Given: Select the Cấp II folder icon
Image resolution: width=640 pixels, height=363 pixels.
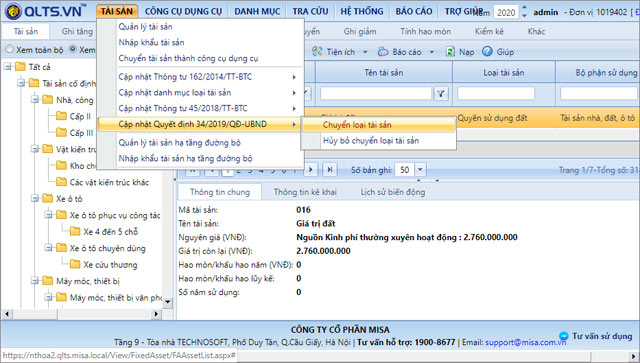Looking at the screenshot, I should tap(62, 116).
